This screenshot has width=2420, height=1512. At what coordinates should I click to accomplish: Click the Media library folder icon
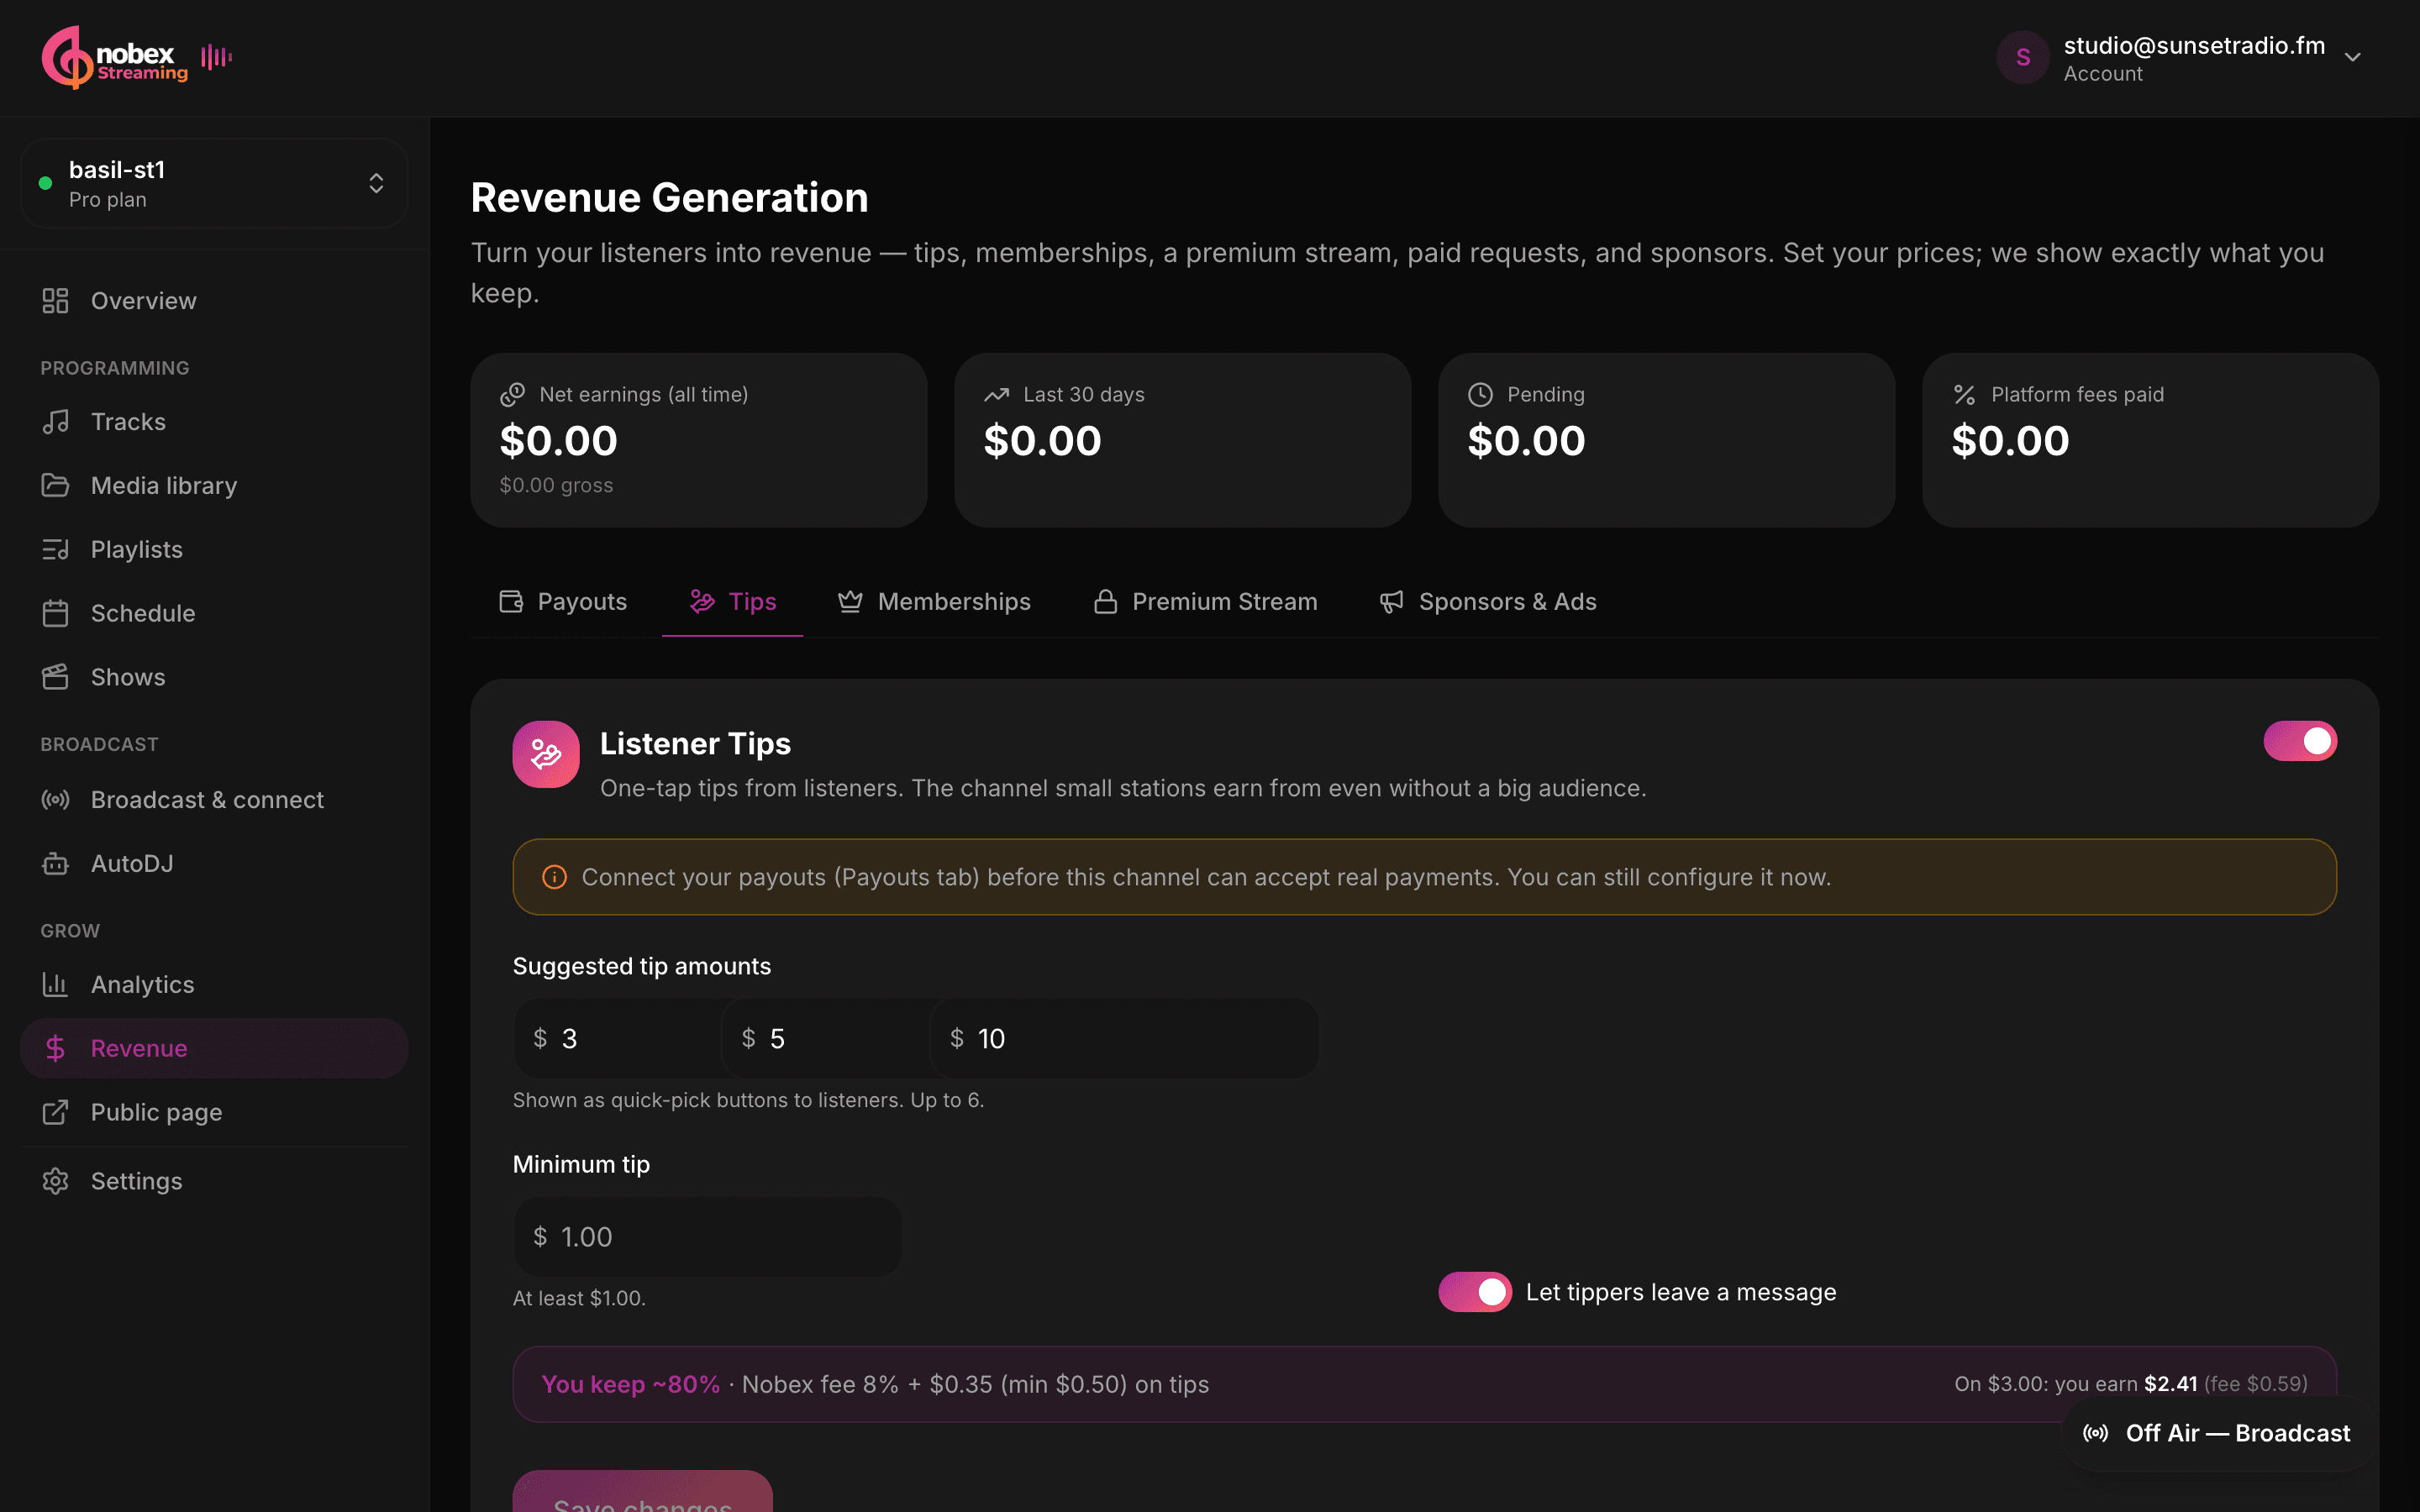(55, 486)
